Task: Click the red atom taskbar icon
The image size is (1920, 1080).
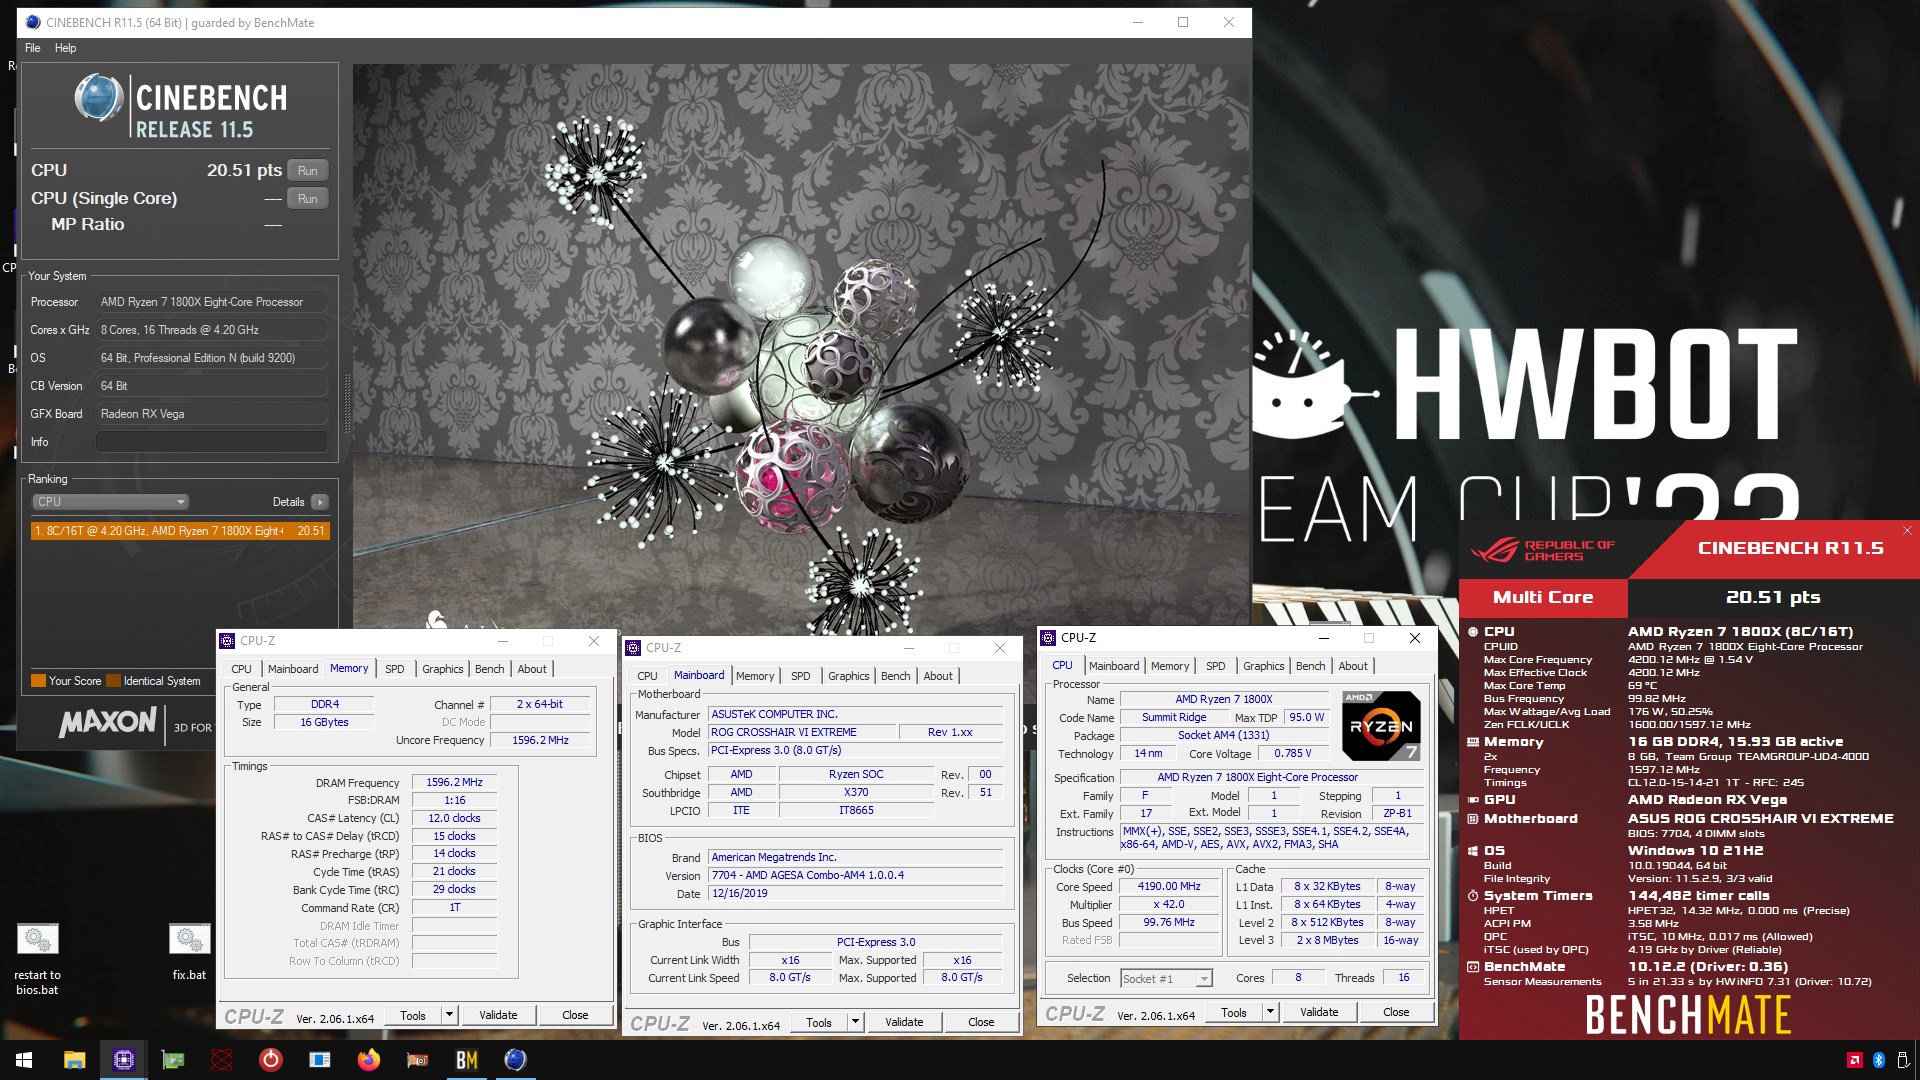Action: [221, 1060]
